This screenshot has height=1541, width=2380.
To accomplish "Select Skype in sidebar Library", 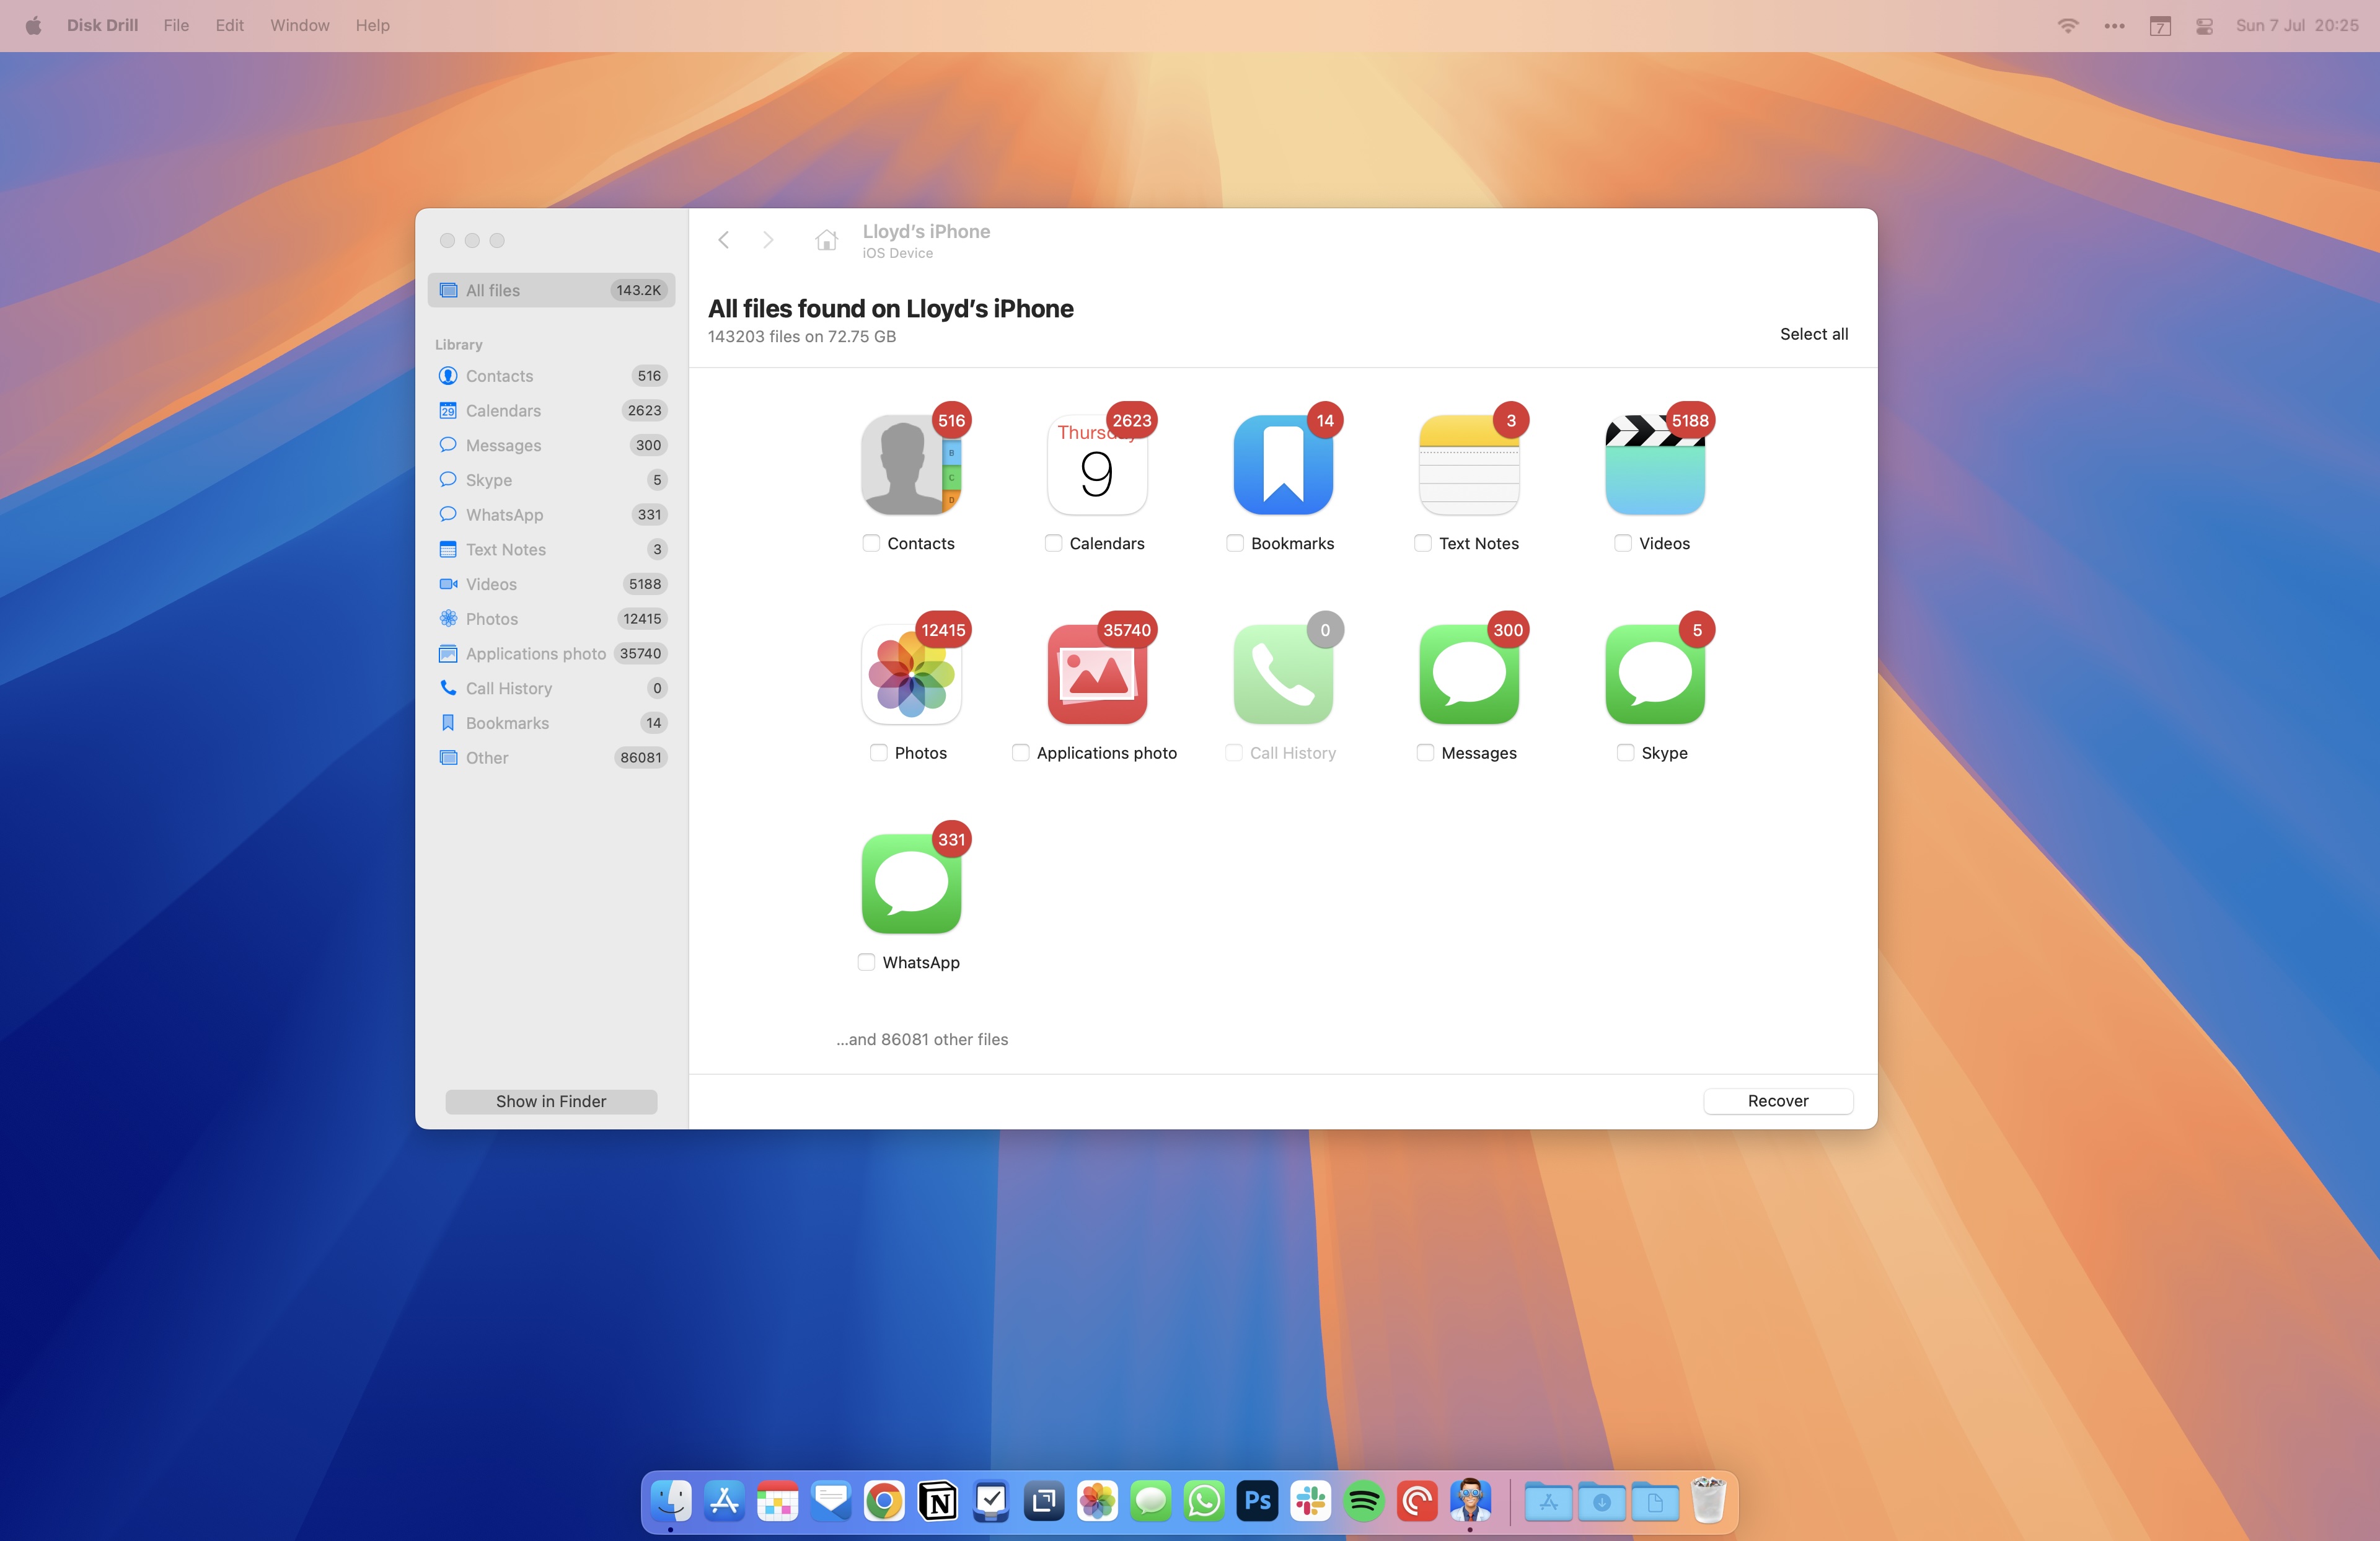I will [x=551, y=480].
